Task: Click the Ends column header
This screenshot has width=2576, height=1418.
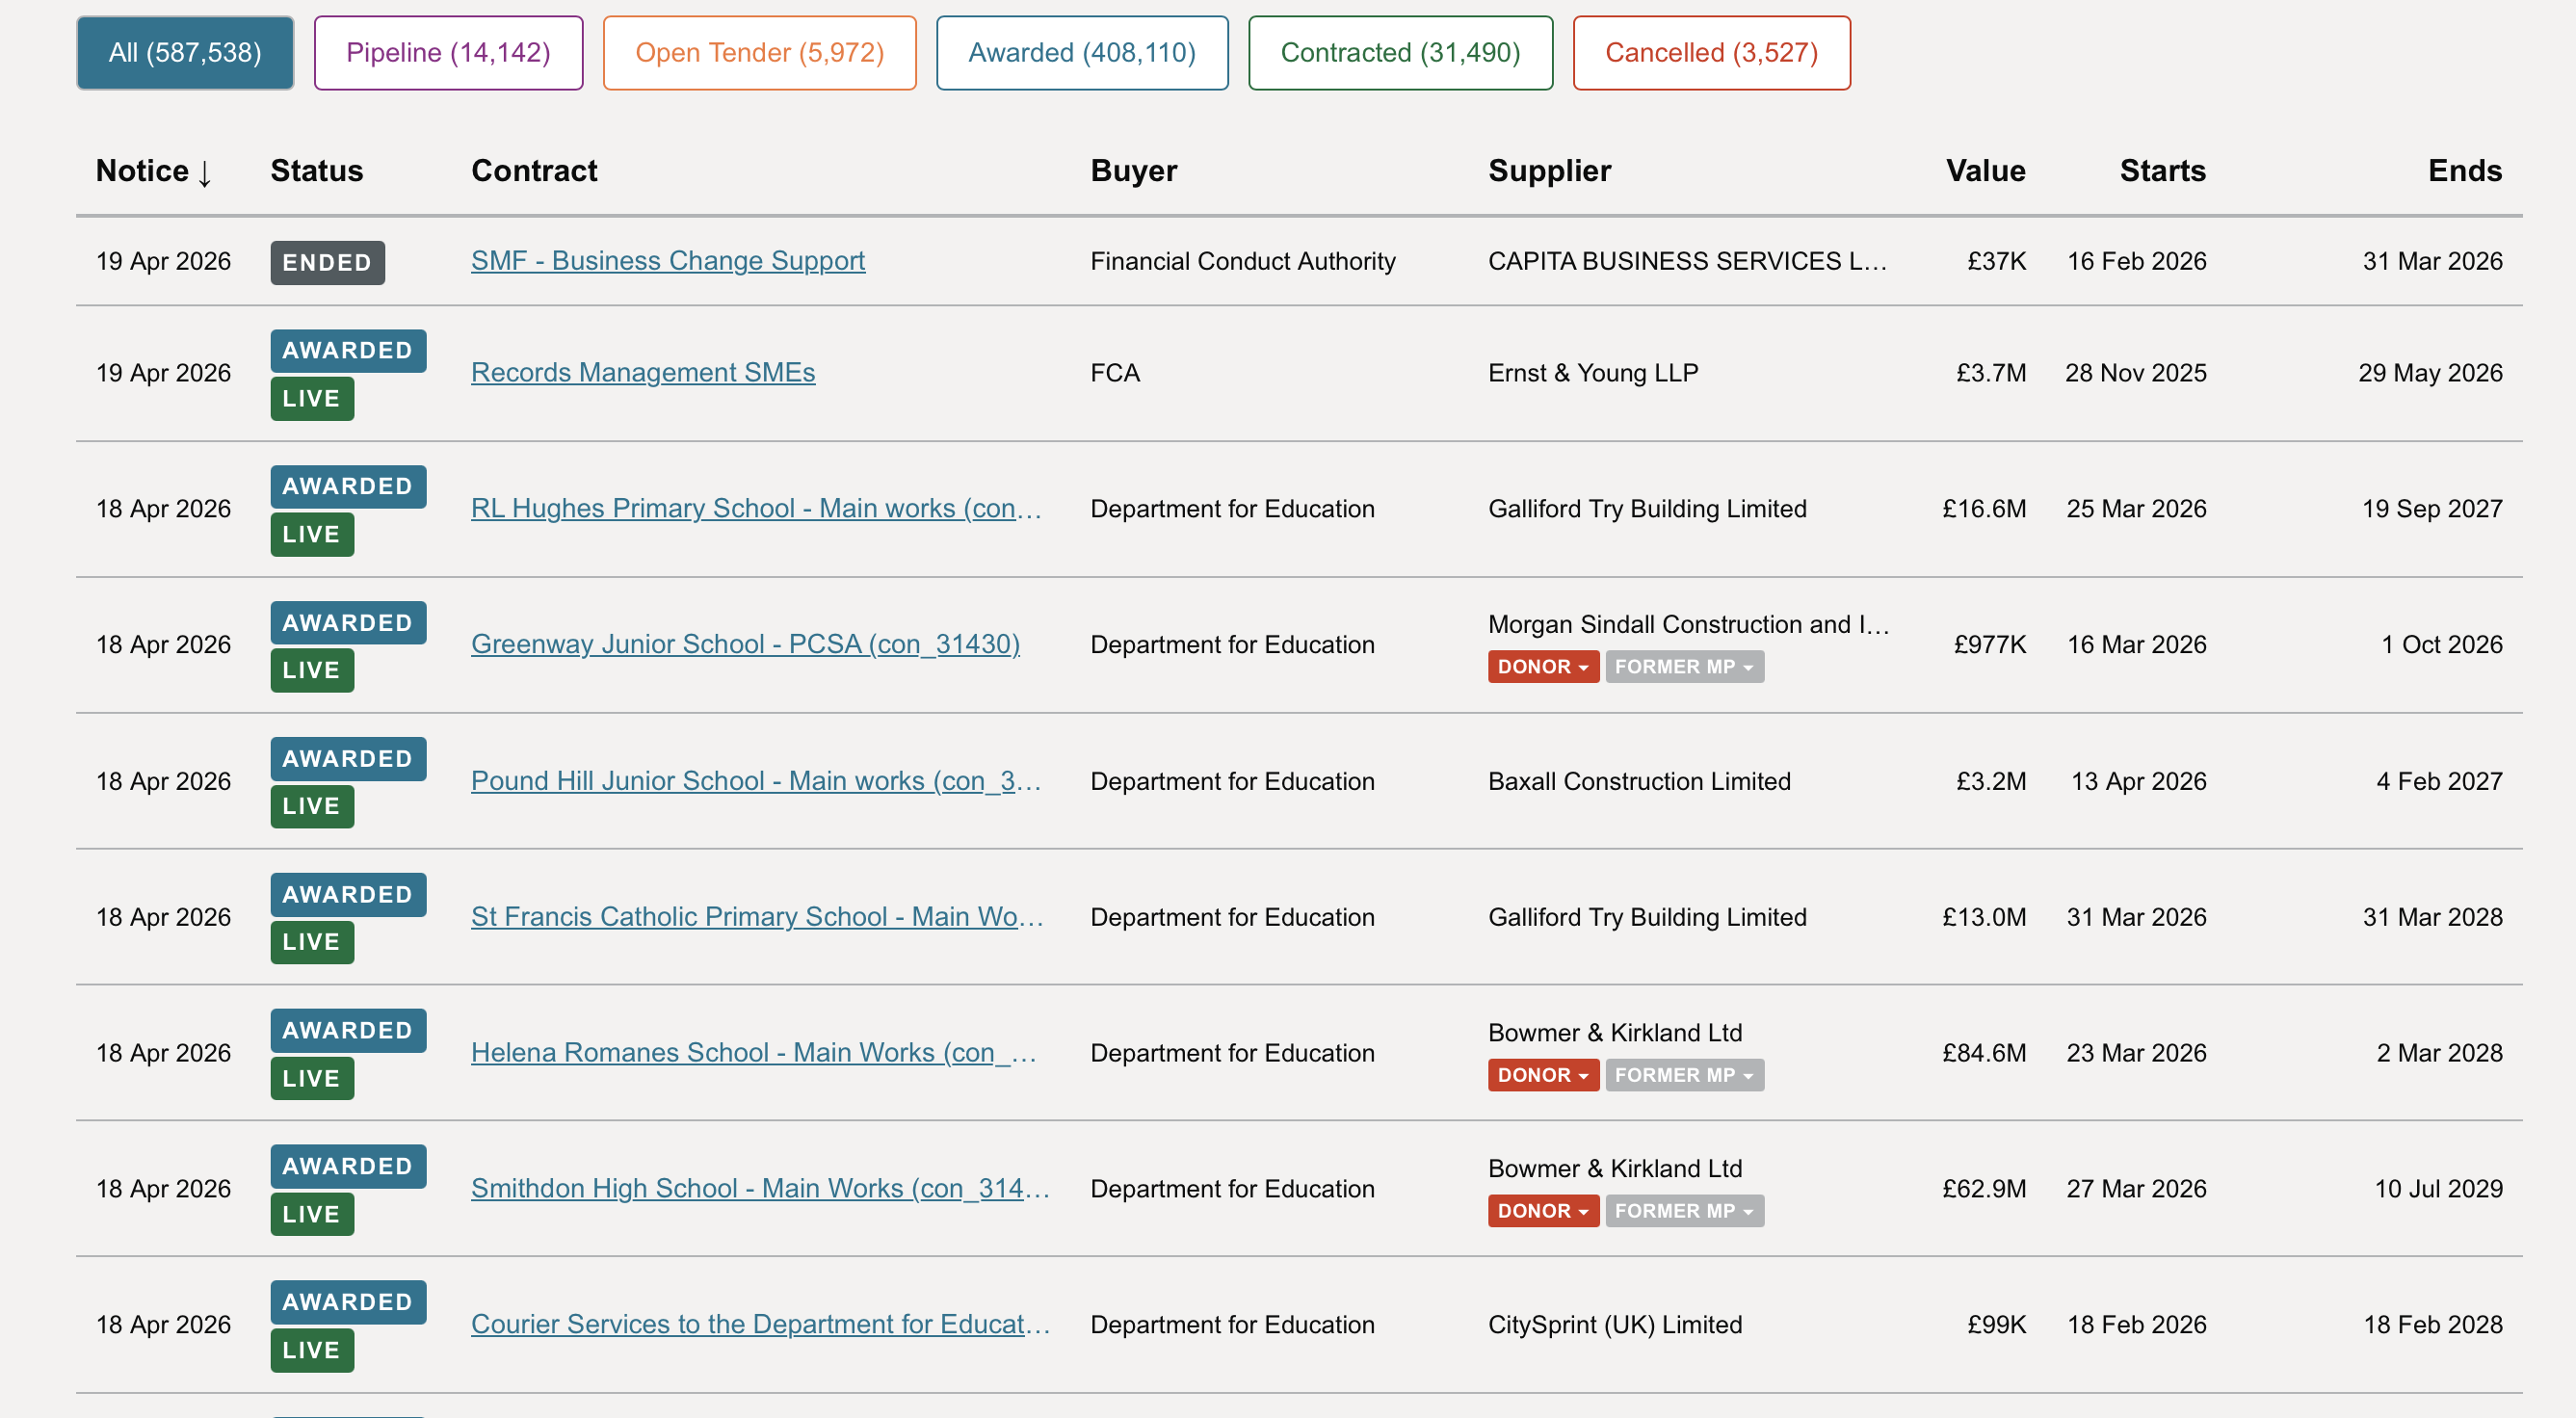Action: tap(2464, 171)
